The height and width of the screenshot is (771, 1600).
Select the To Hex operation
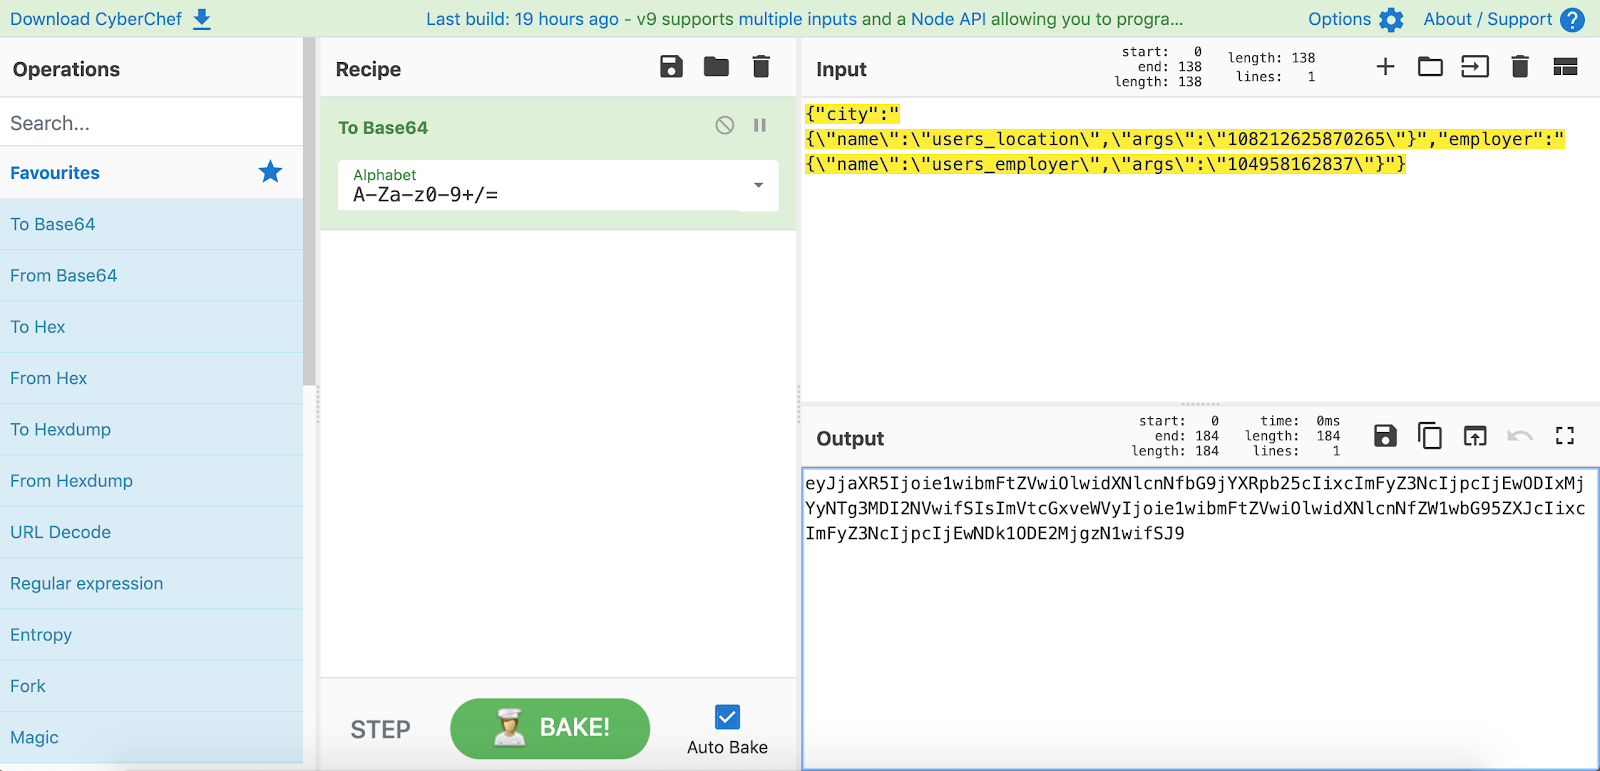click(152, 327)
